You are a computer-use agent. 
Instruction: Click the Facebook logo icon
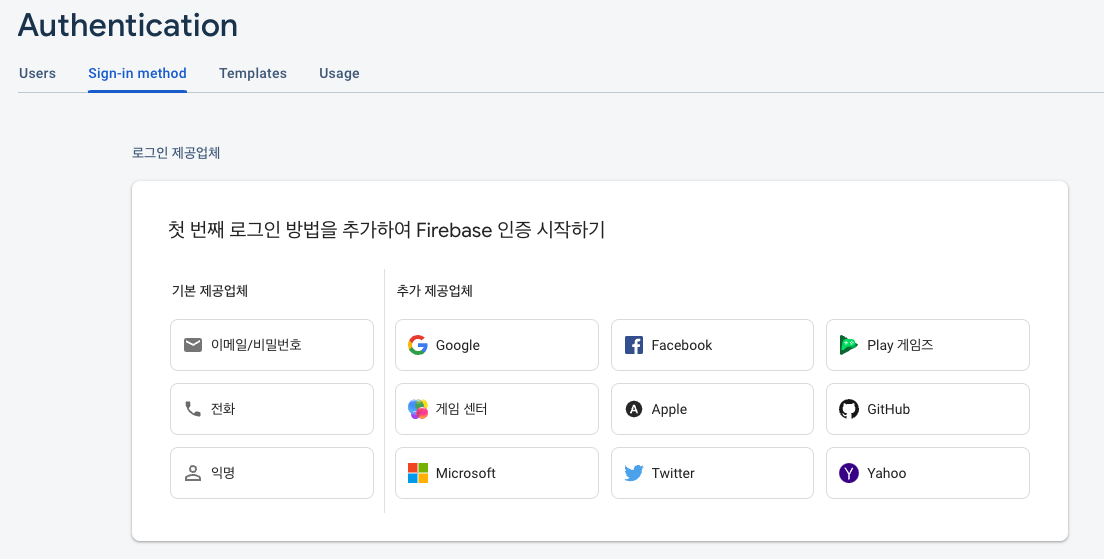click(x=634, y=345)
